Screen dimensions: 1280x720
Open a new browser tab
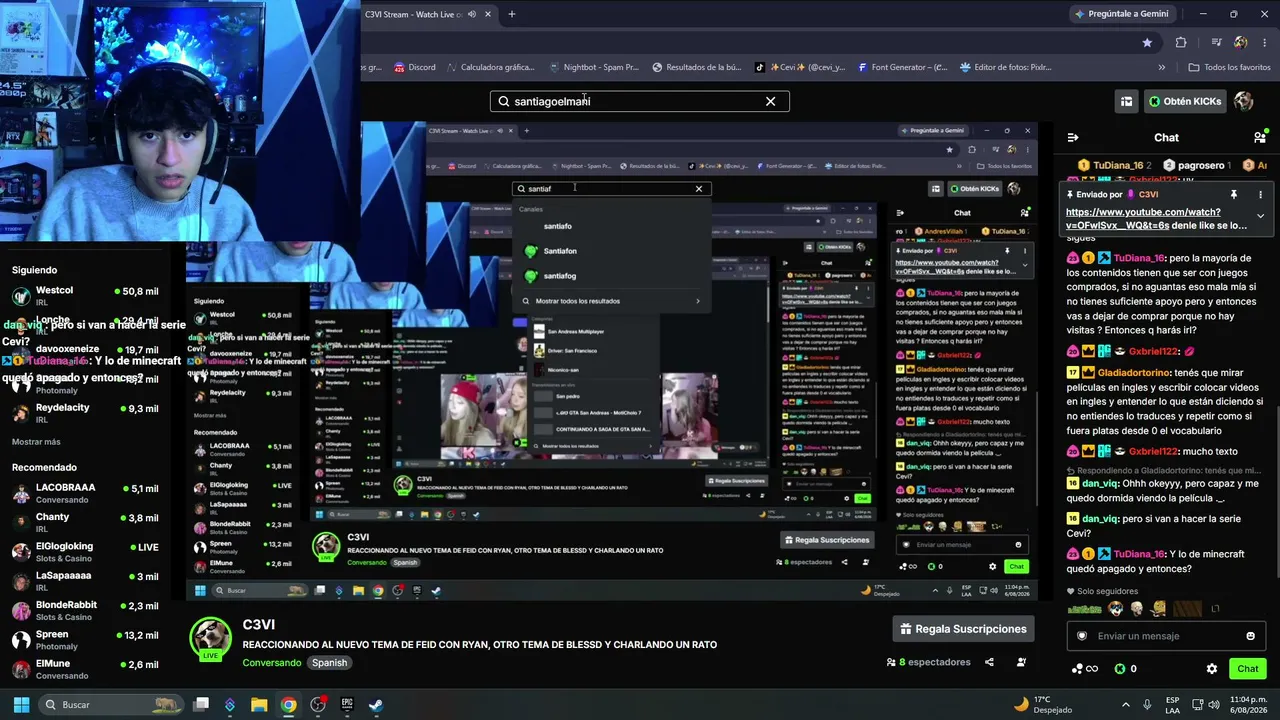(x=512, y=14)
